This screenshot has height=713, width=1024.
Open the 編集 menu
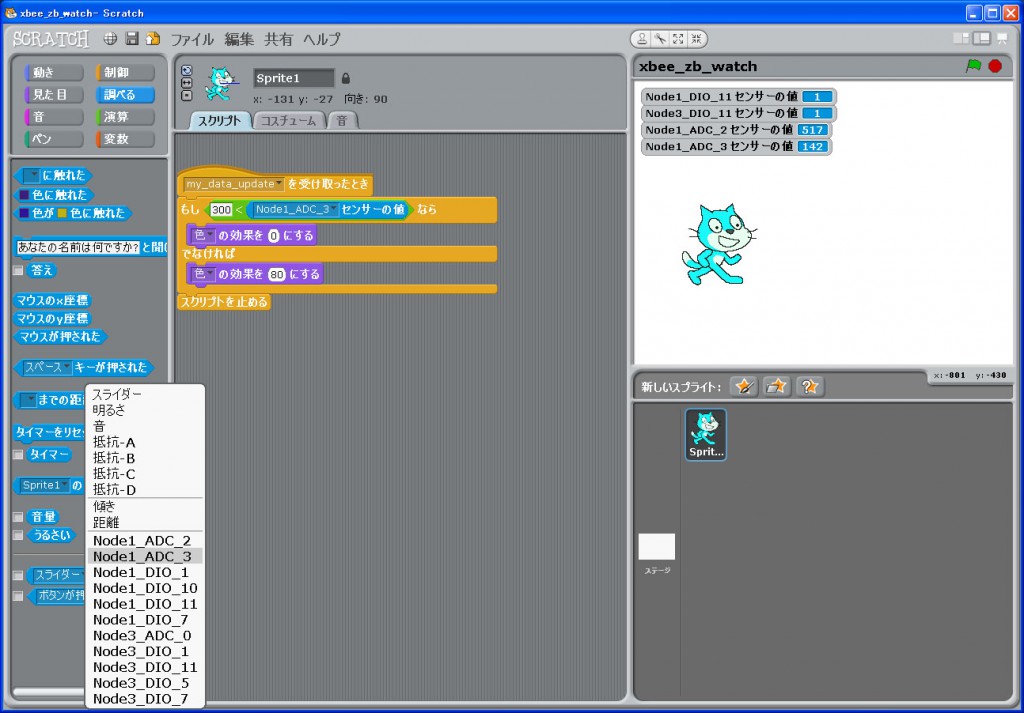tap(239, 39)
